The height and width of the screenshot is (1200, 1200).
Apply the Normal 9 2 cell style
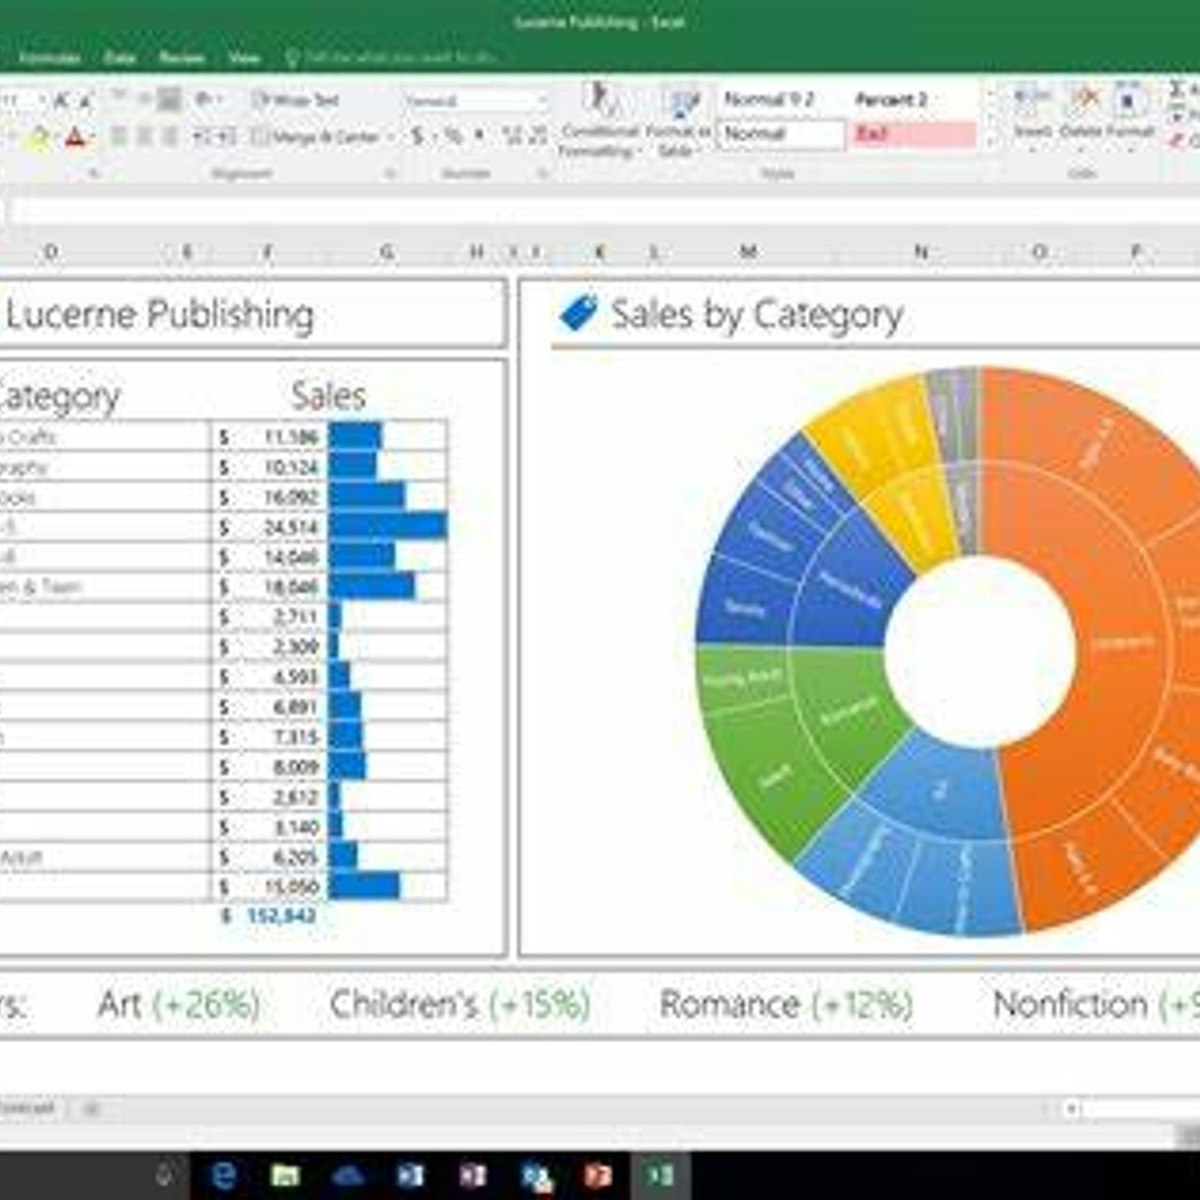pyautogui.click(x=782, y=100)
